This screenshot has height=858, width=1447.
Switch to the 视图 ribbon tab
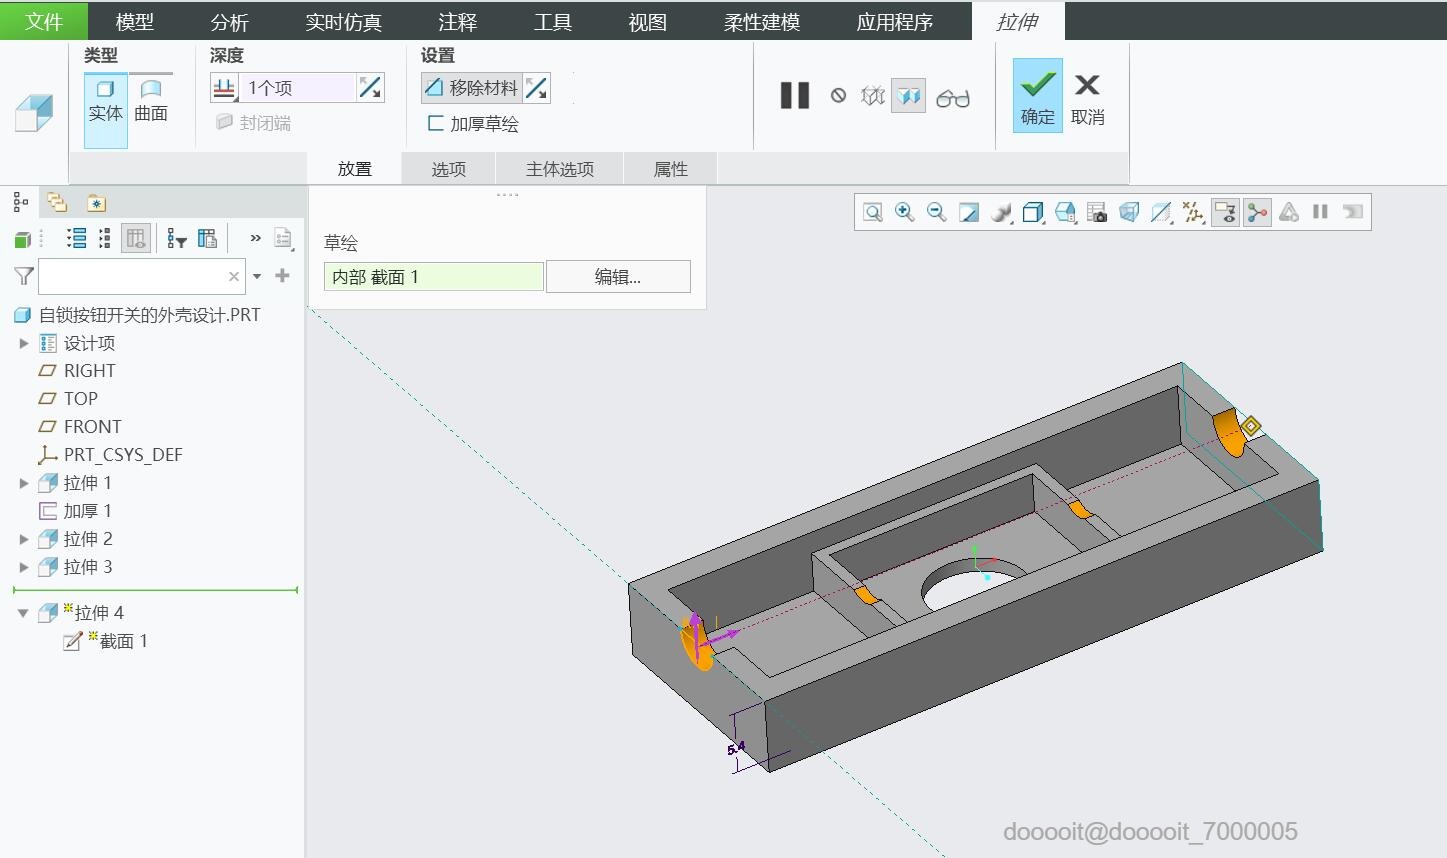pyautogui.click(x=646, y=21)
